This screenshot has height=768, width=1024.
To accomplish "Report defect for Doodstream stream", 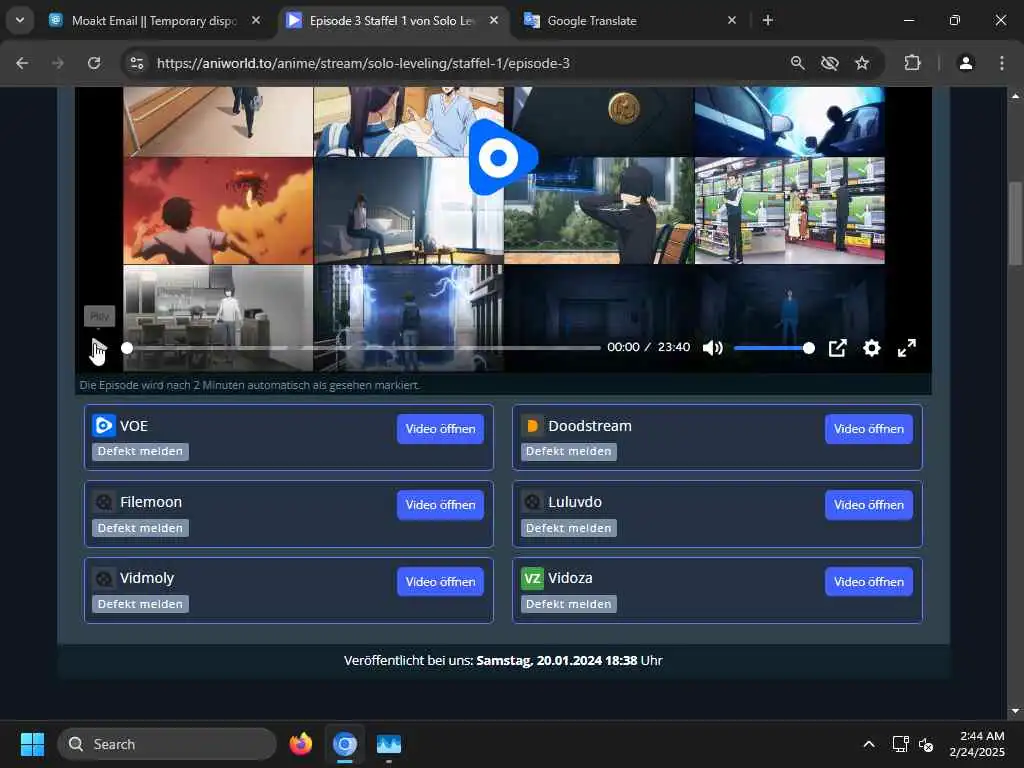I will pyautogui.click(x=569, y=451).
